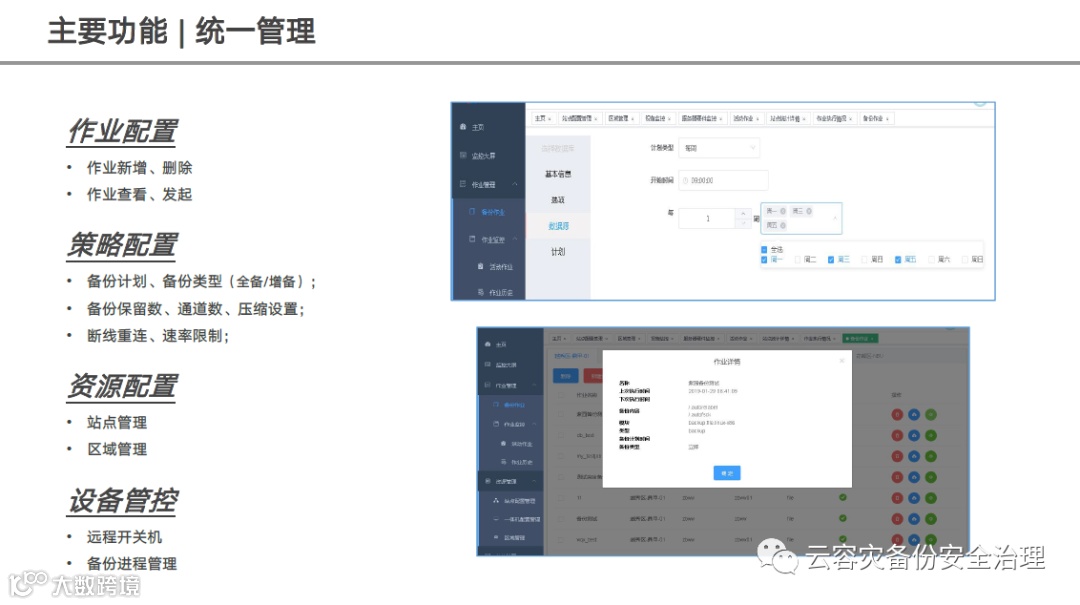
Task: Click red delete icon in 备份测试 row
Action: 897,518
